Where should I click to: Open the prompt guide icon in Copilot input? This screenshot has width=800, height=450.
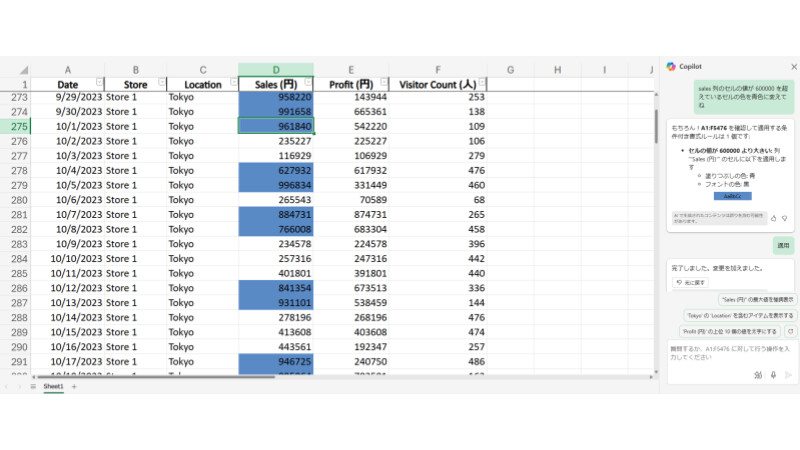758,375
